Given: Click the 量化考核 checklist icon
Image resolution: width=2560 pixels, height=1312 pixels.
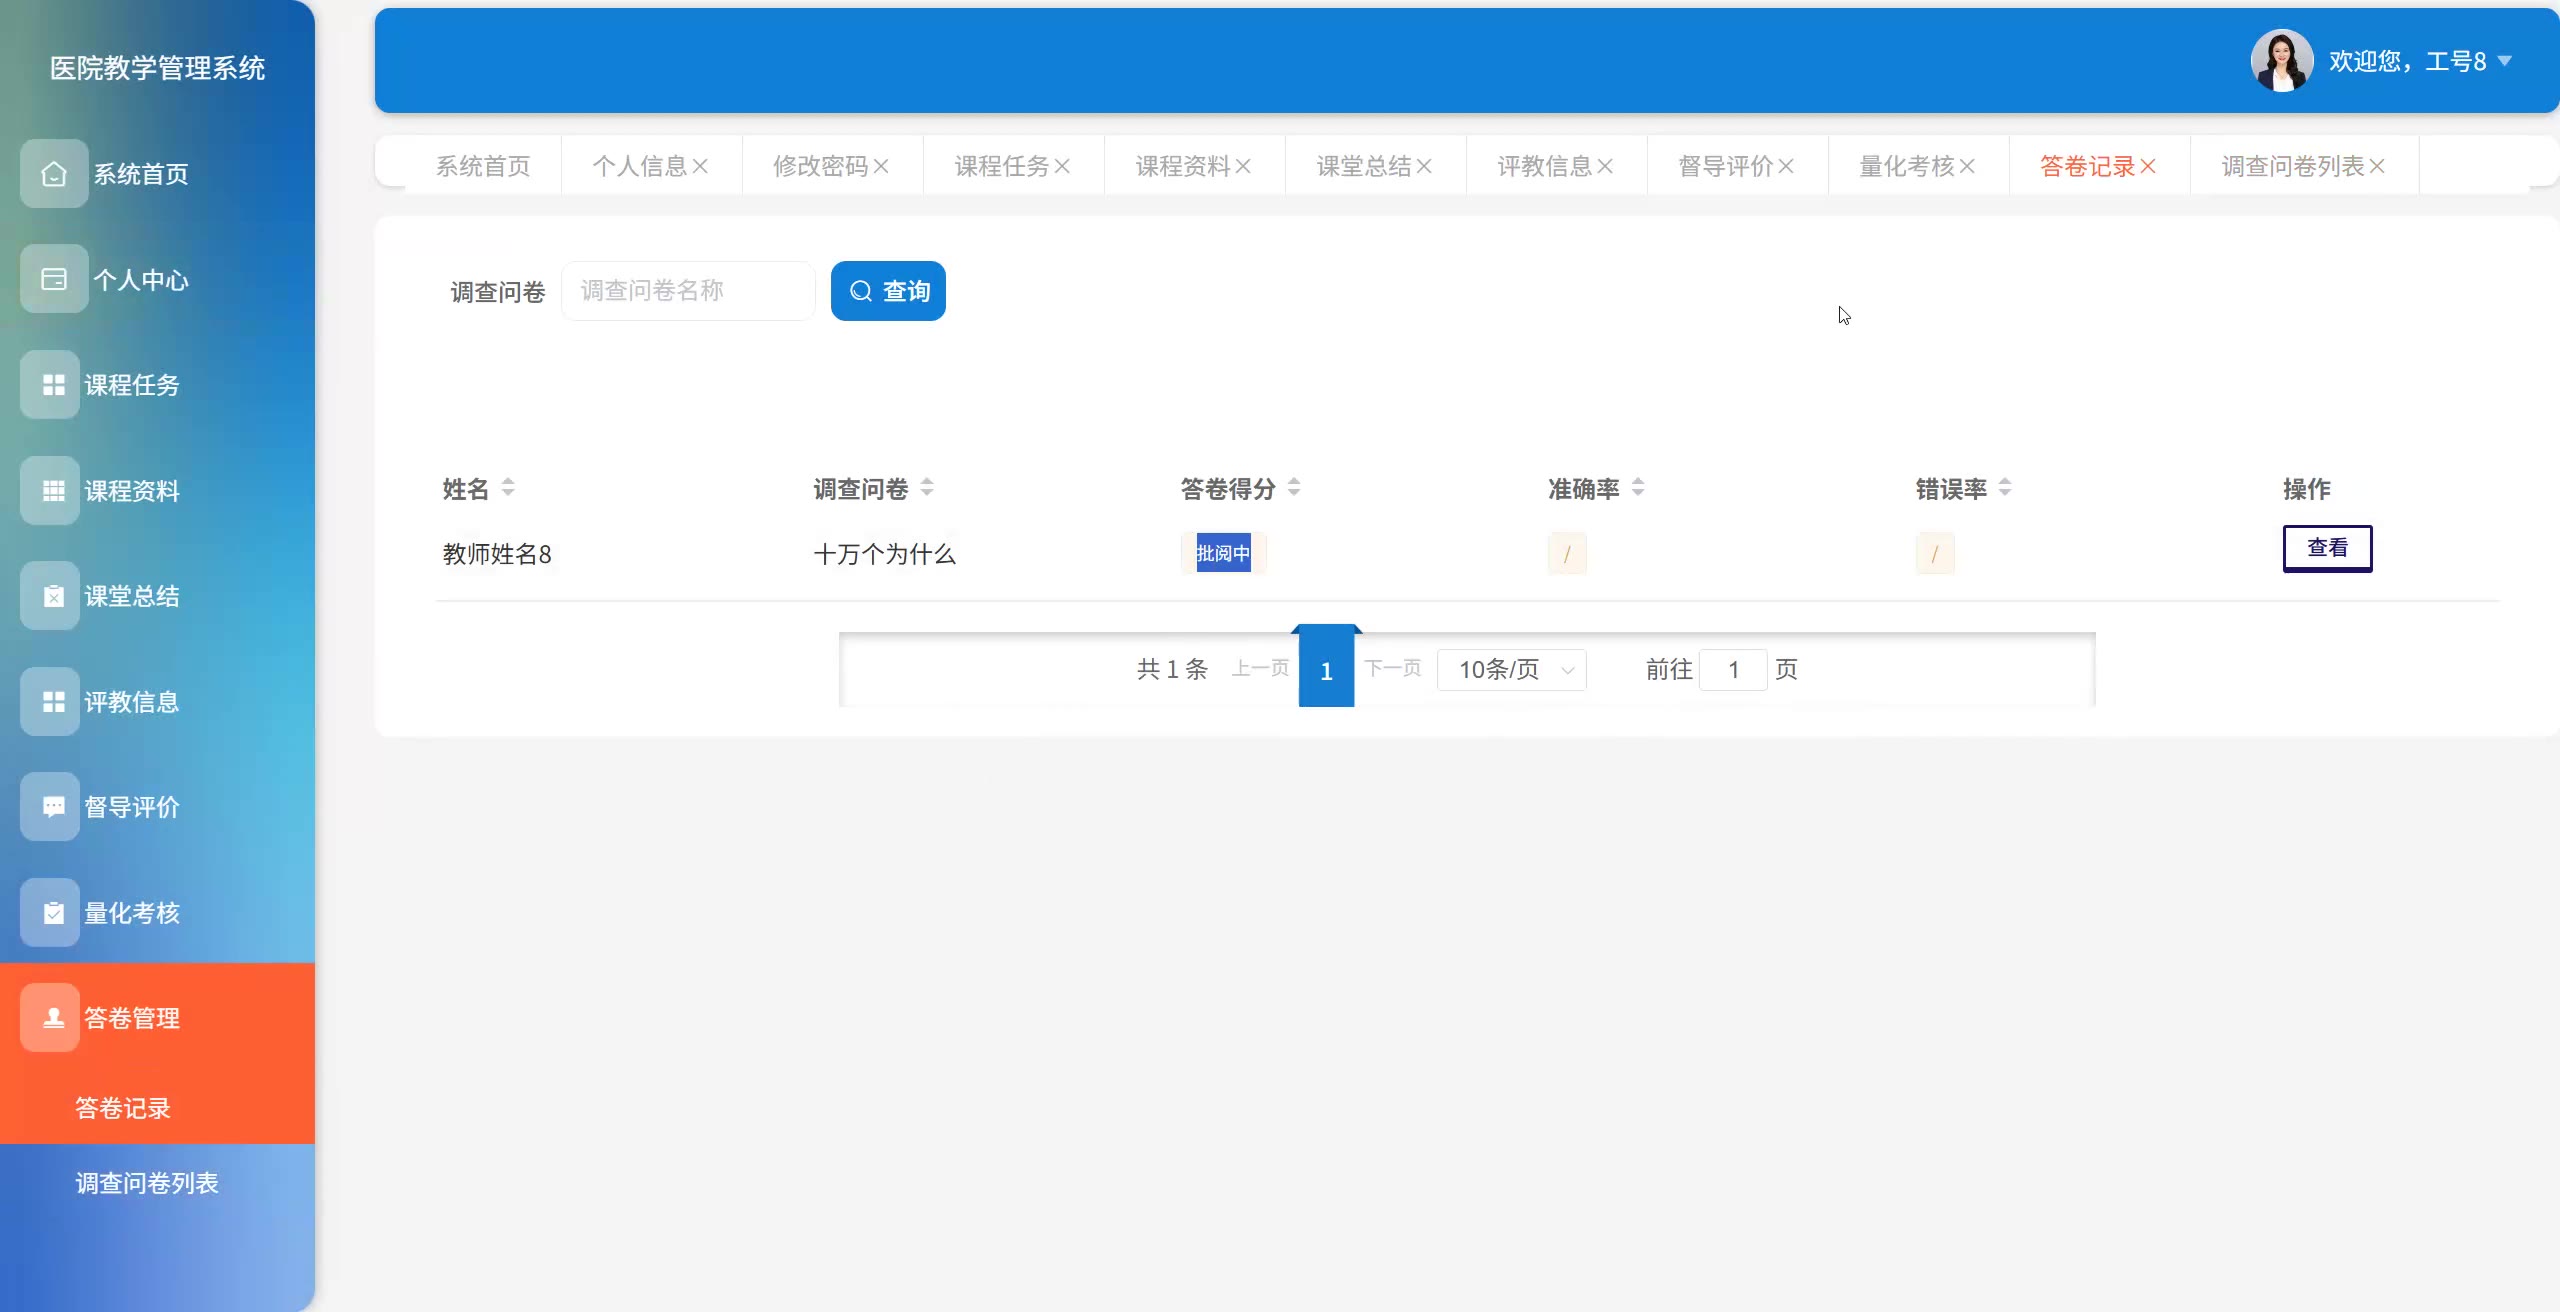Looking at the screenshot, I should (x=54, y=913).
